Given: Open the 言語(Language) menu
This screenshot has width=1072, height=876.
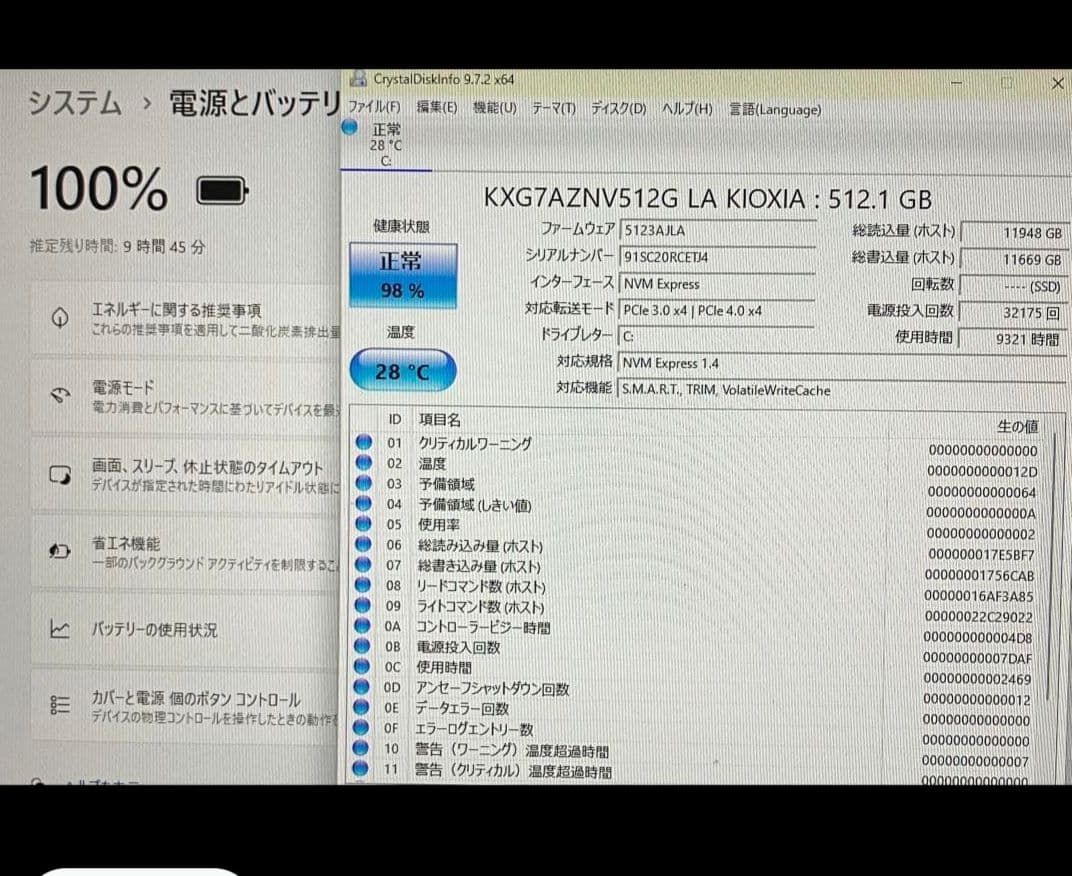Looking at the screenshot, I should click(x=774, y=110).
